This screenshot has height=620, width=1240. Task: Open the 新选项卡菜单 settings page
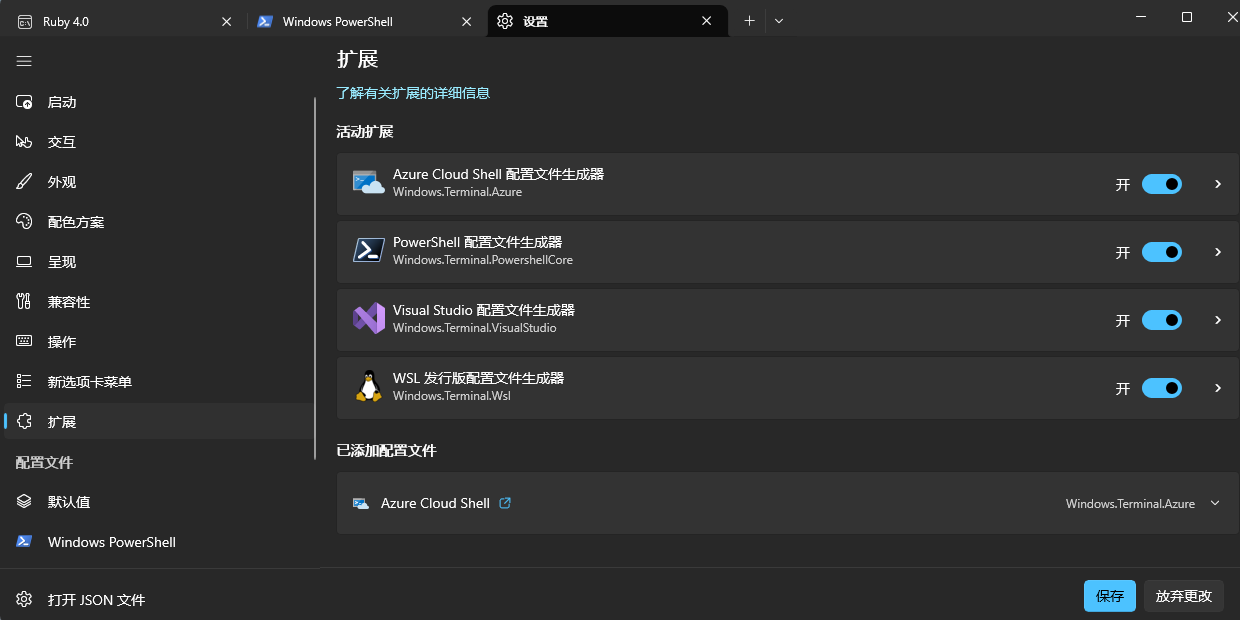pyautogui.click(x=160, y=382)
